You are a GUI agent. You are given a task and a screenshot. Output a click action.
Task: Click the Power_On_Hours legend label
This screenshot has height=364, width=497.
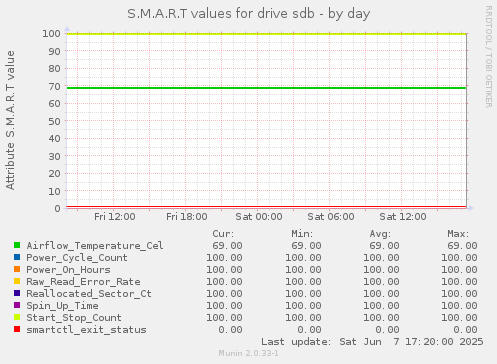(68, 270)
